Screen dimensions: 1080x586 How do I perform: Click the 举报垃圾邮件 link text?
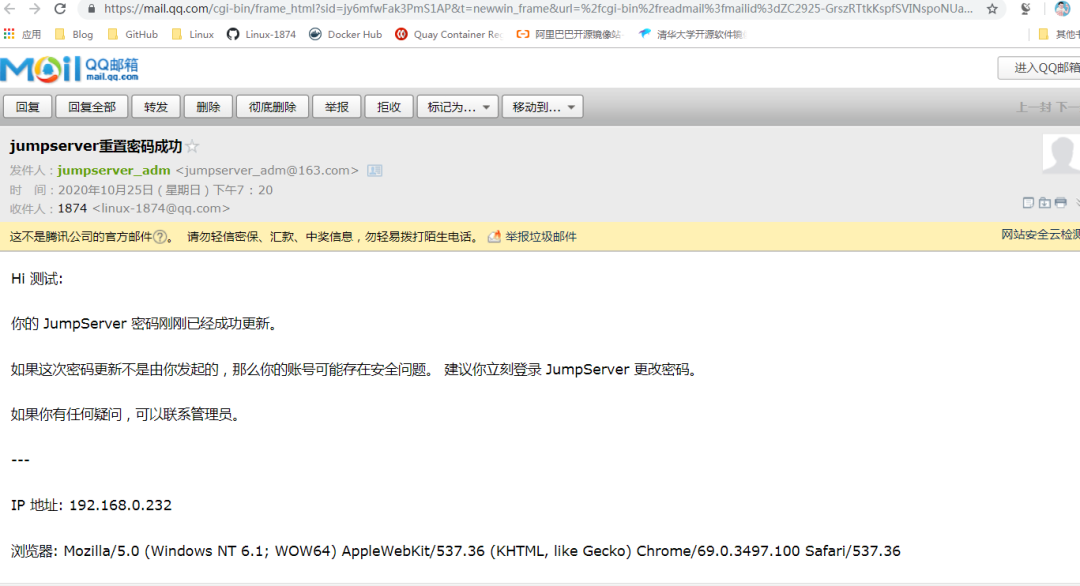[x=541, y=237]
